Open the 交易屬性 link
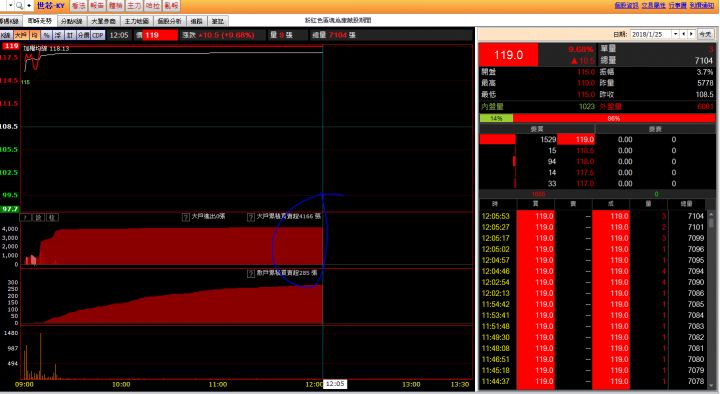720x394 pixels. [653, 6]
